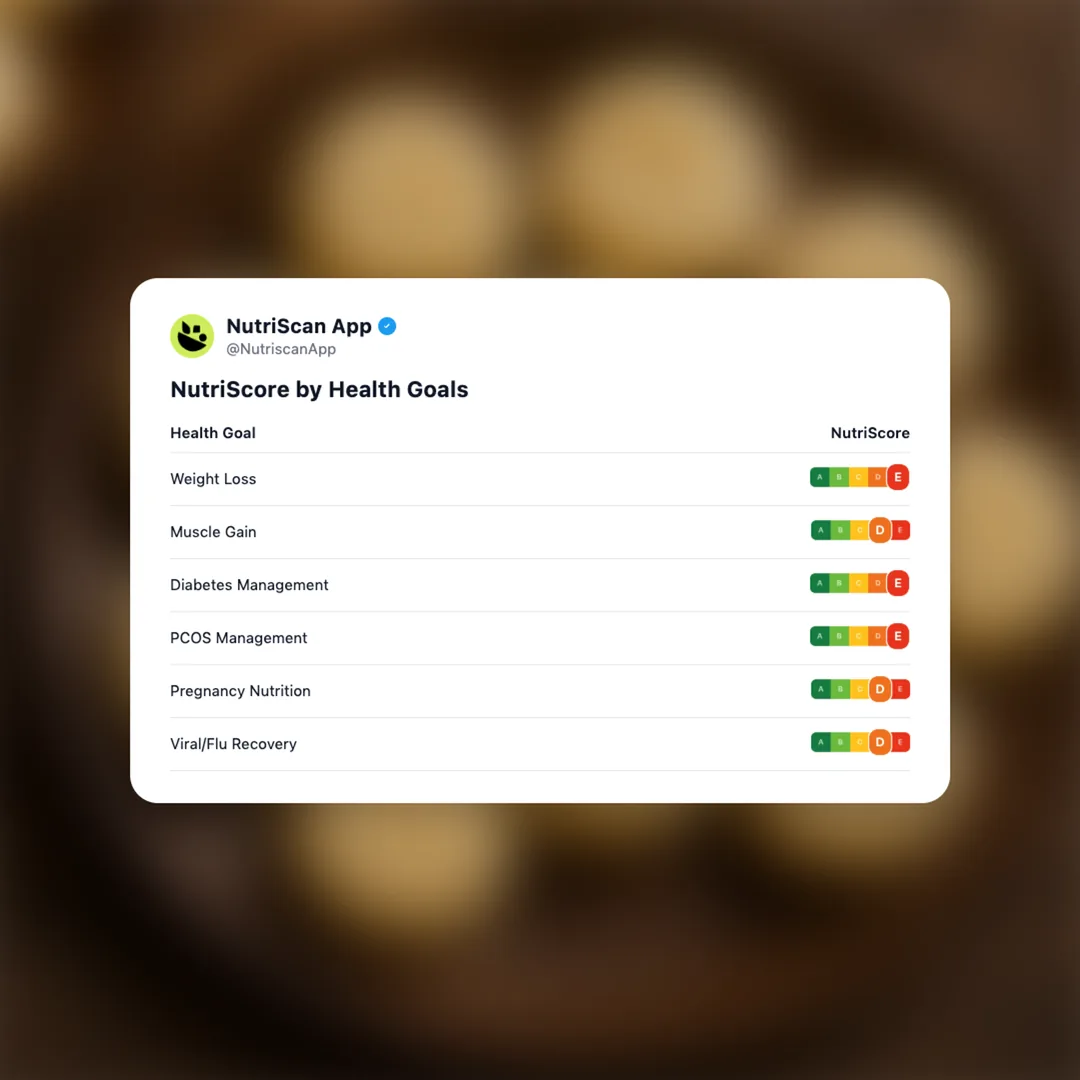Click the Diabetes Management goal label
Viewport: 1080px width, 1080px height.
(x=249, y=585)
